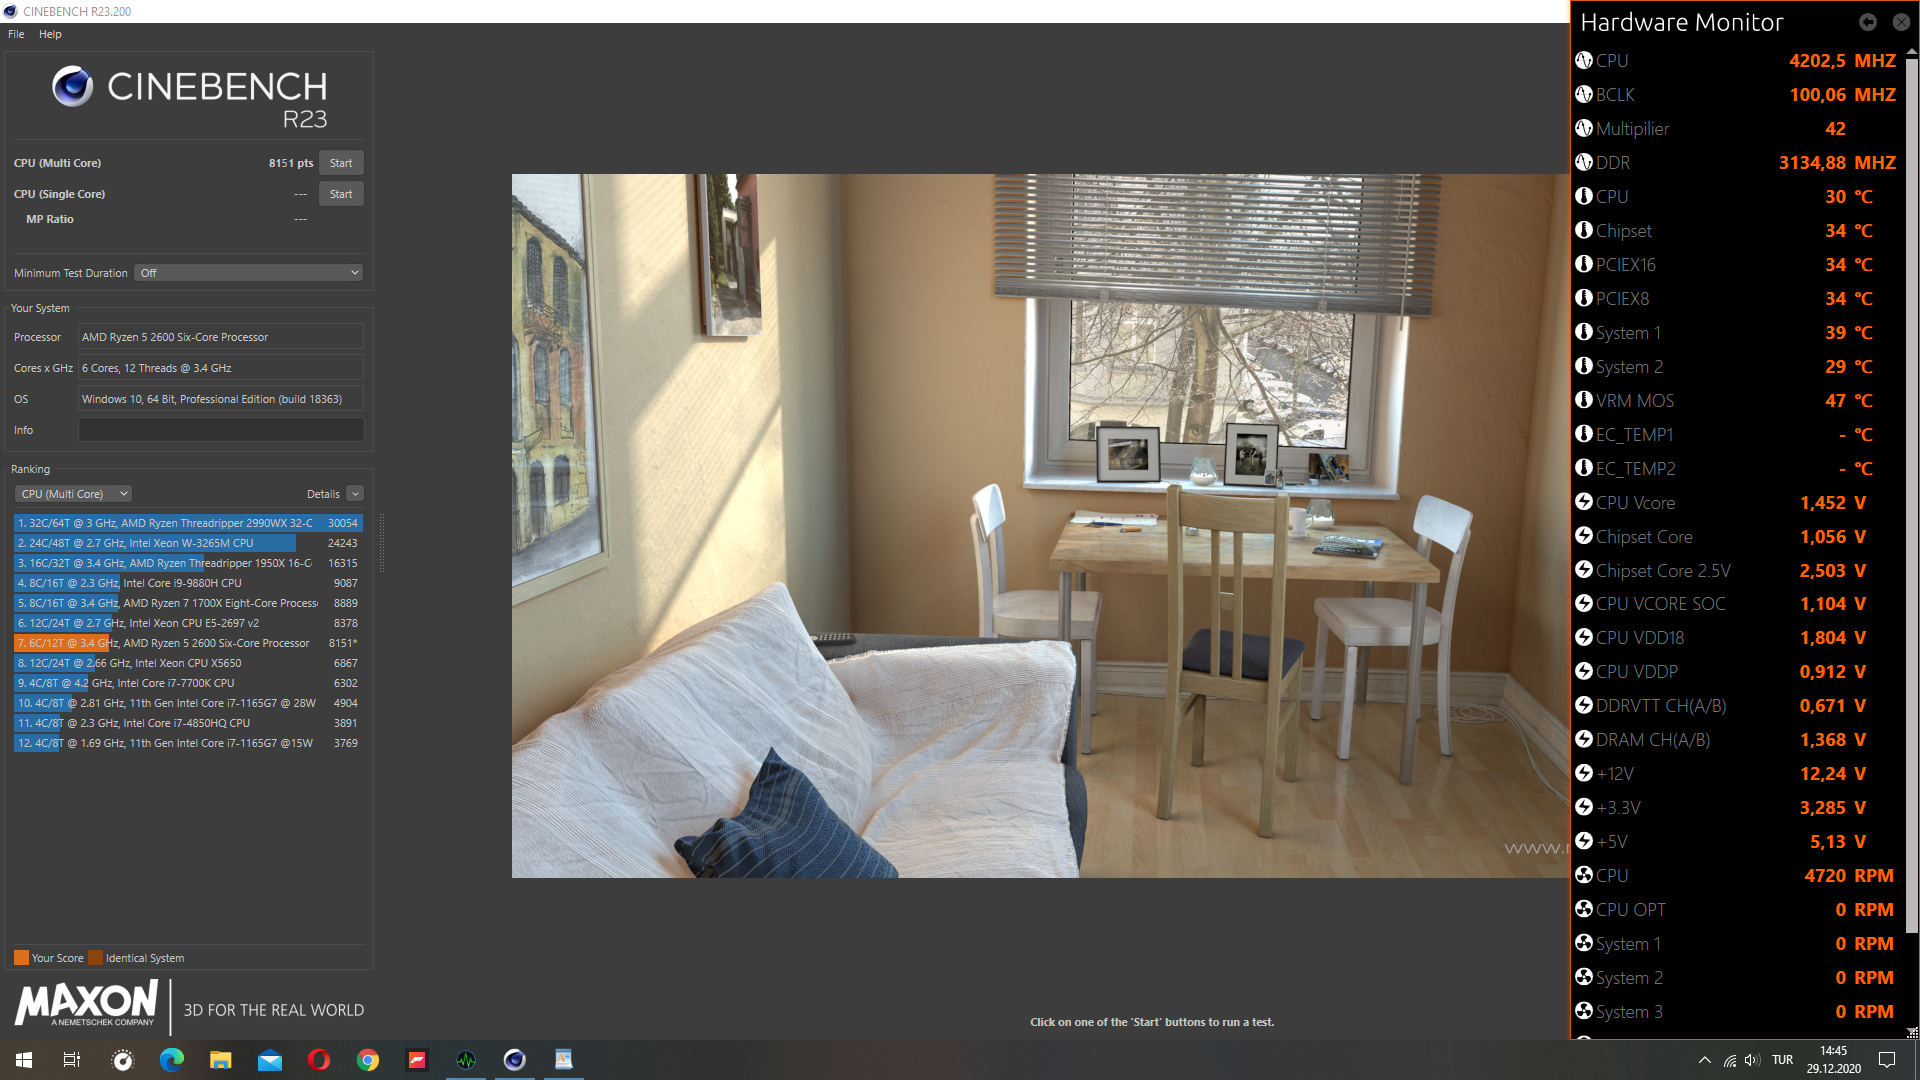Screen dimensions: 1920x1080
Task: Click the TUR input language indicator
Action: [1782, 1060]
